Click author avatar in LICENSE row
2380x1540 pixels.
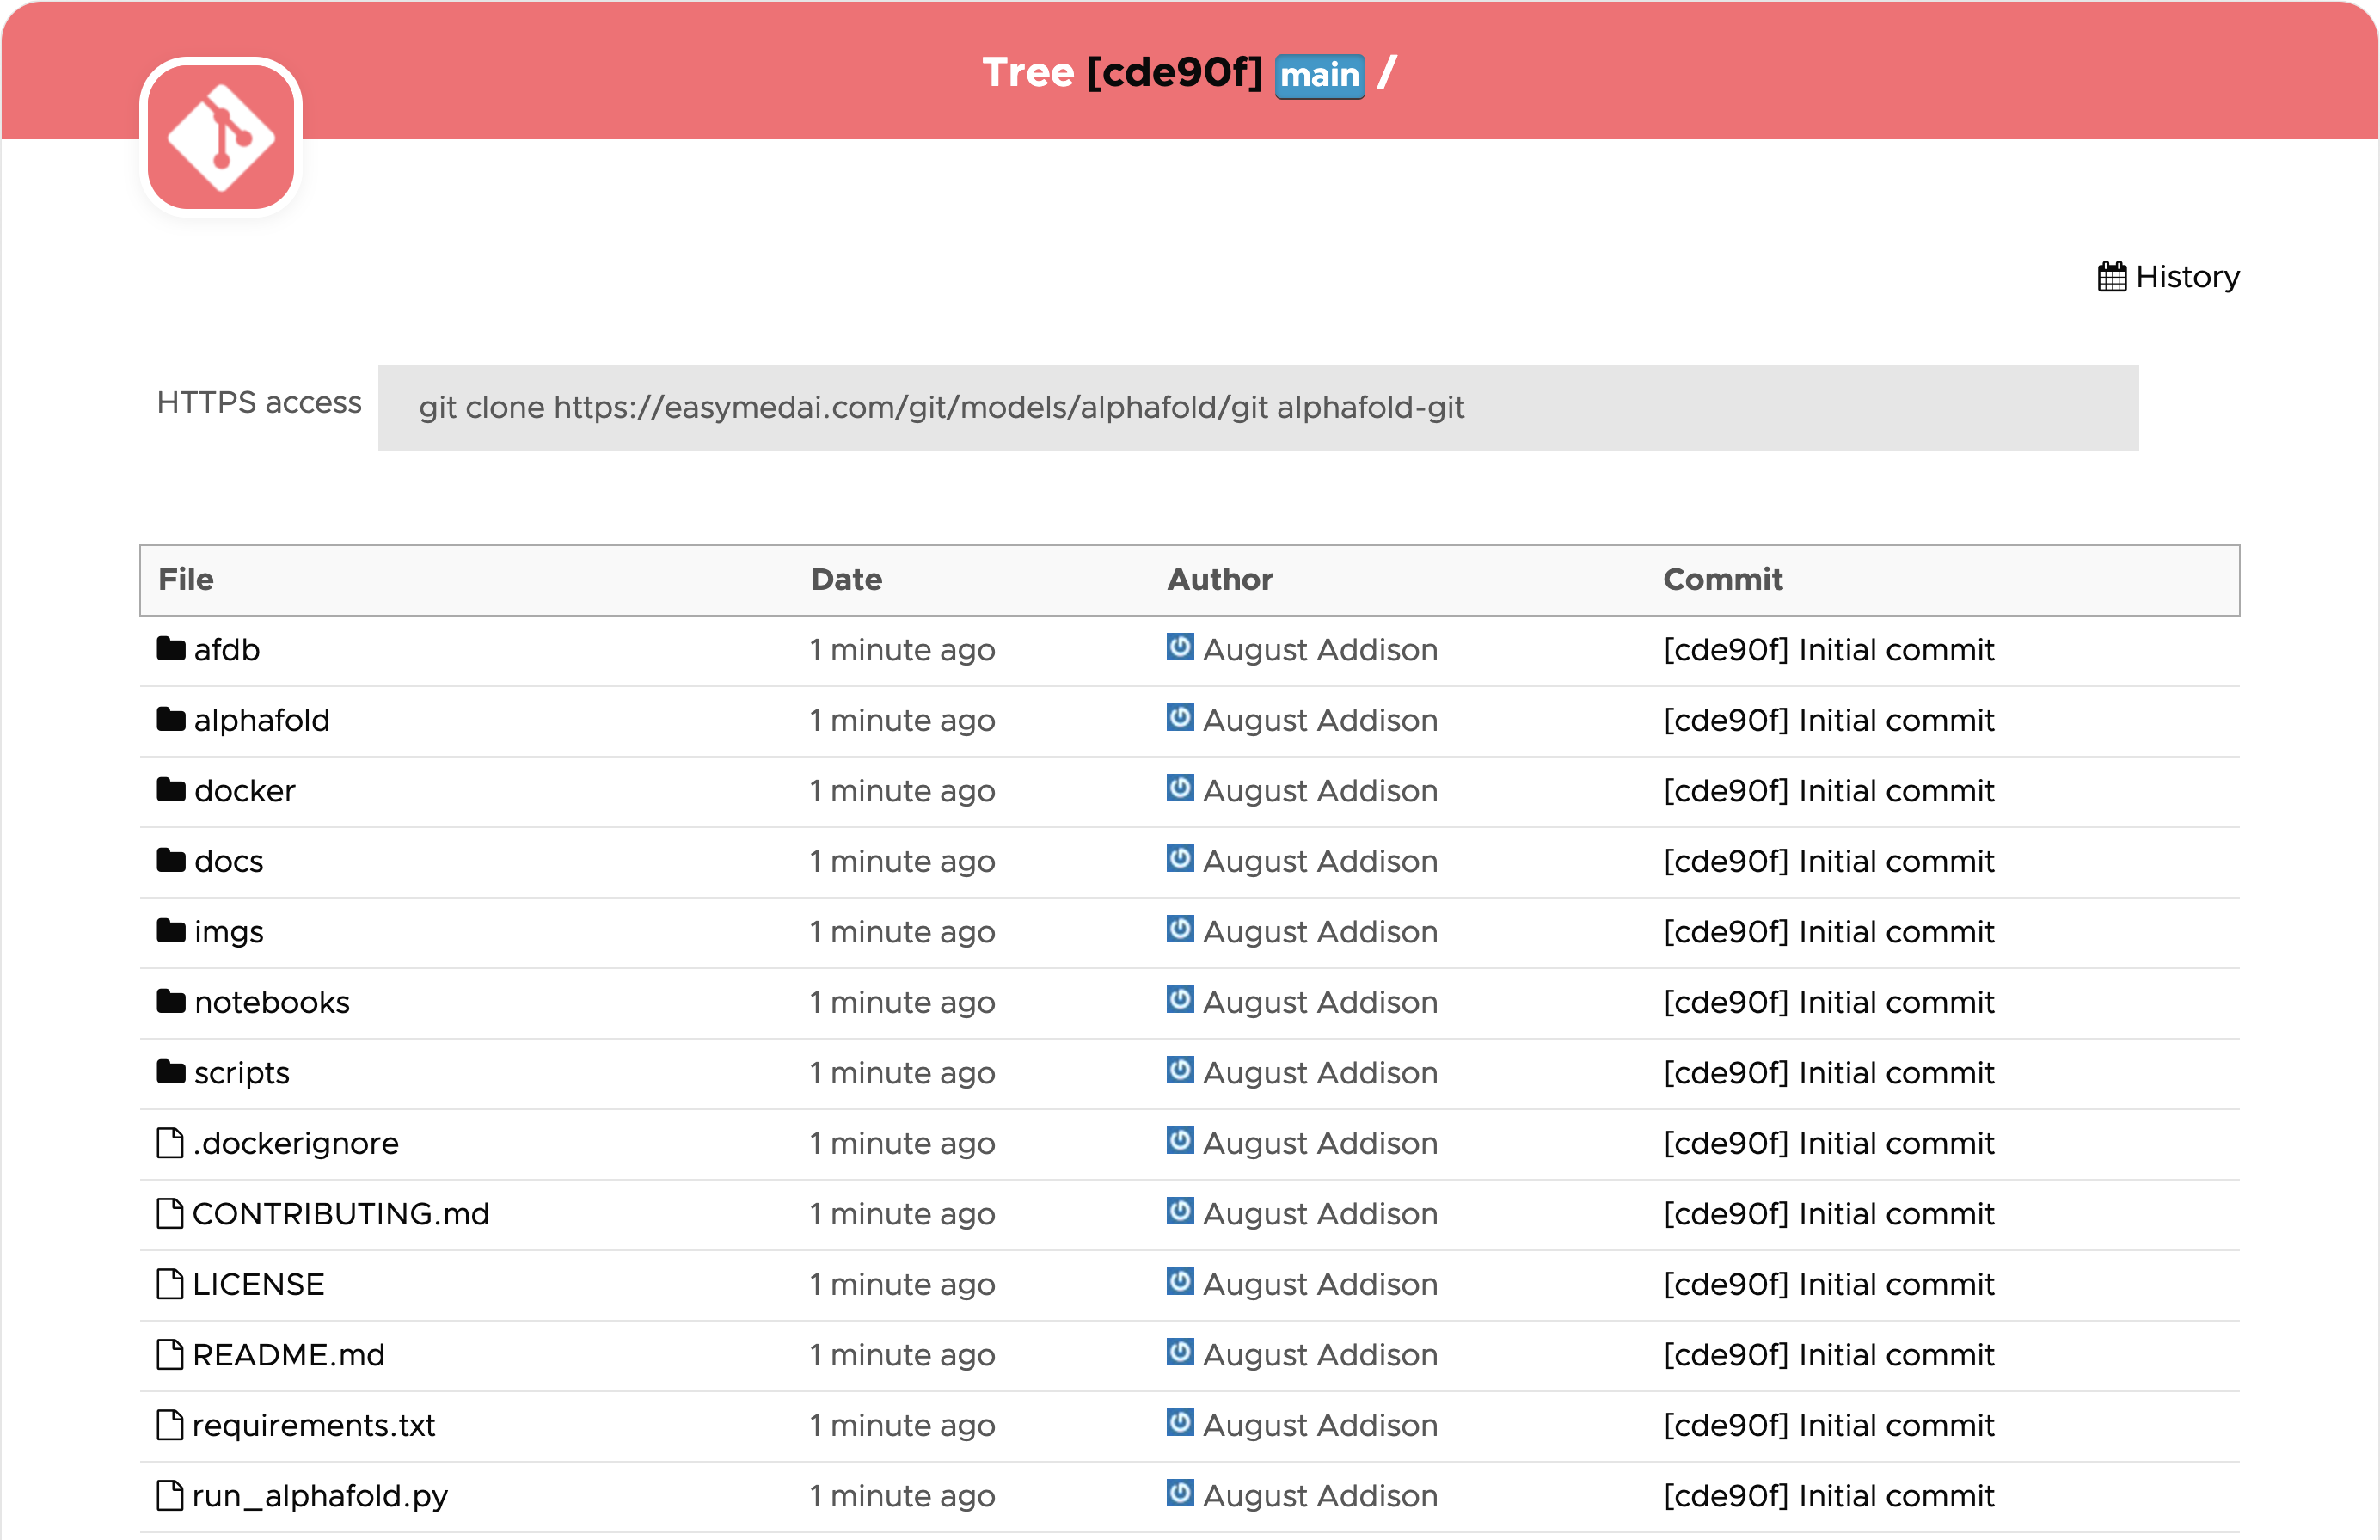pos(1180,1281)
